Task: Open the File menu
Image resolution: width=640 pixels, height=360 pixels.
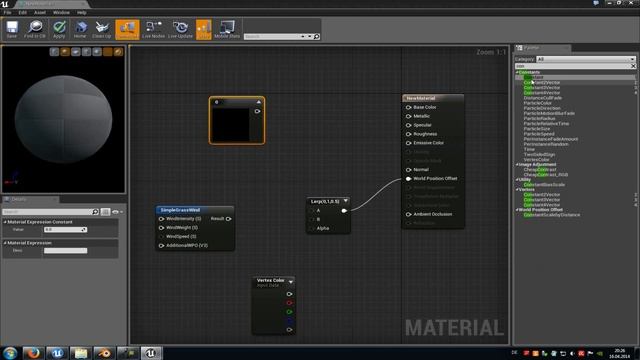Action: (x=7, y=13)
